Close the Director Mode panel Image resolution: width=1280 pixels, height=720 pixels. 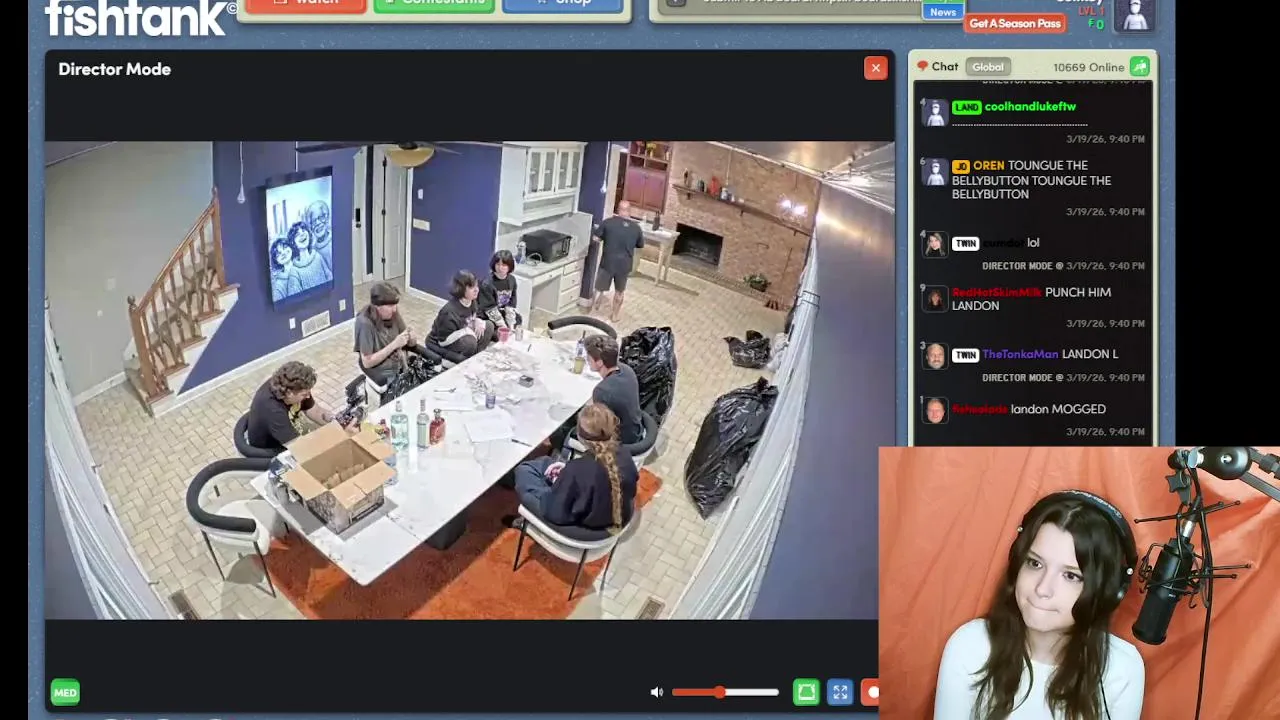point(875,68)
